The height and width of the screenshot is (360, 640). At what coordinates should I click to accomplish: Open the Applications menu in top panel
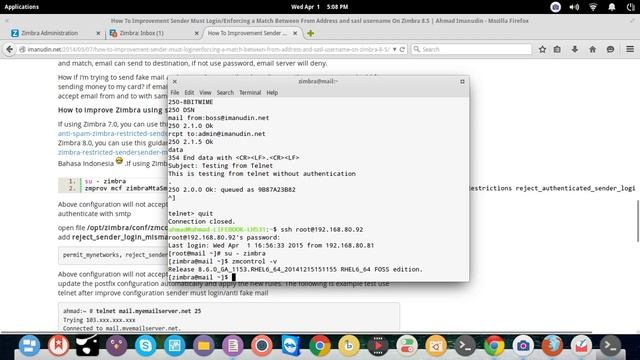(x=22, y=7)
